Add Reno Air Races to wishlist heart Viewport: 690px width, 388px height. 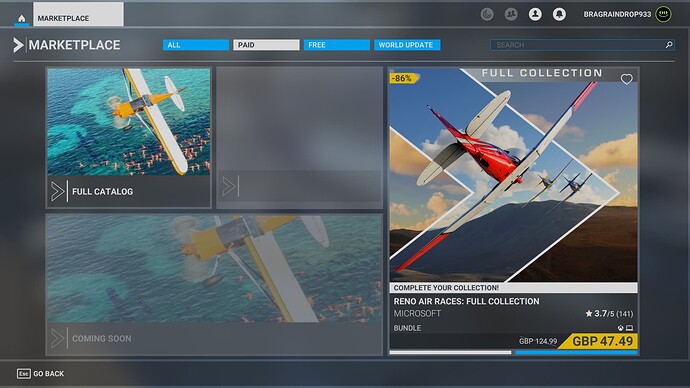[x=627, y=79]
